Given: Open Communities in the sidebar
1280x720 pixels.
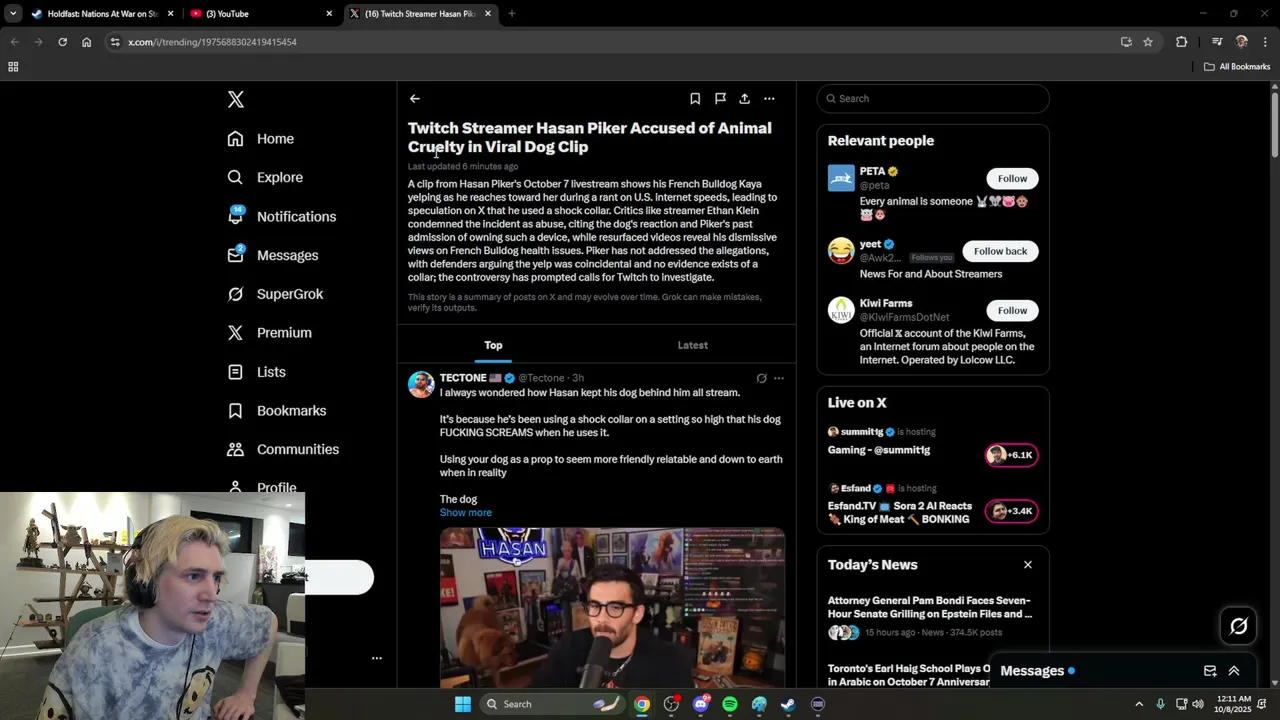Looking at the screenshot, I should click(282, 450).
